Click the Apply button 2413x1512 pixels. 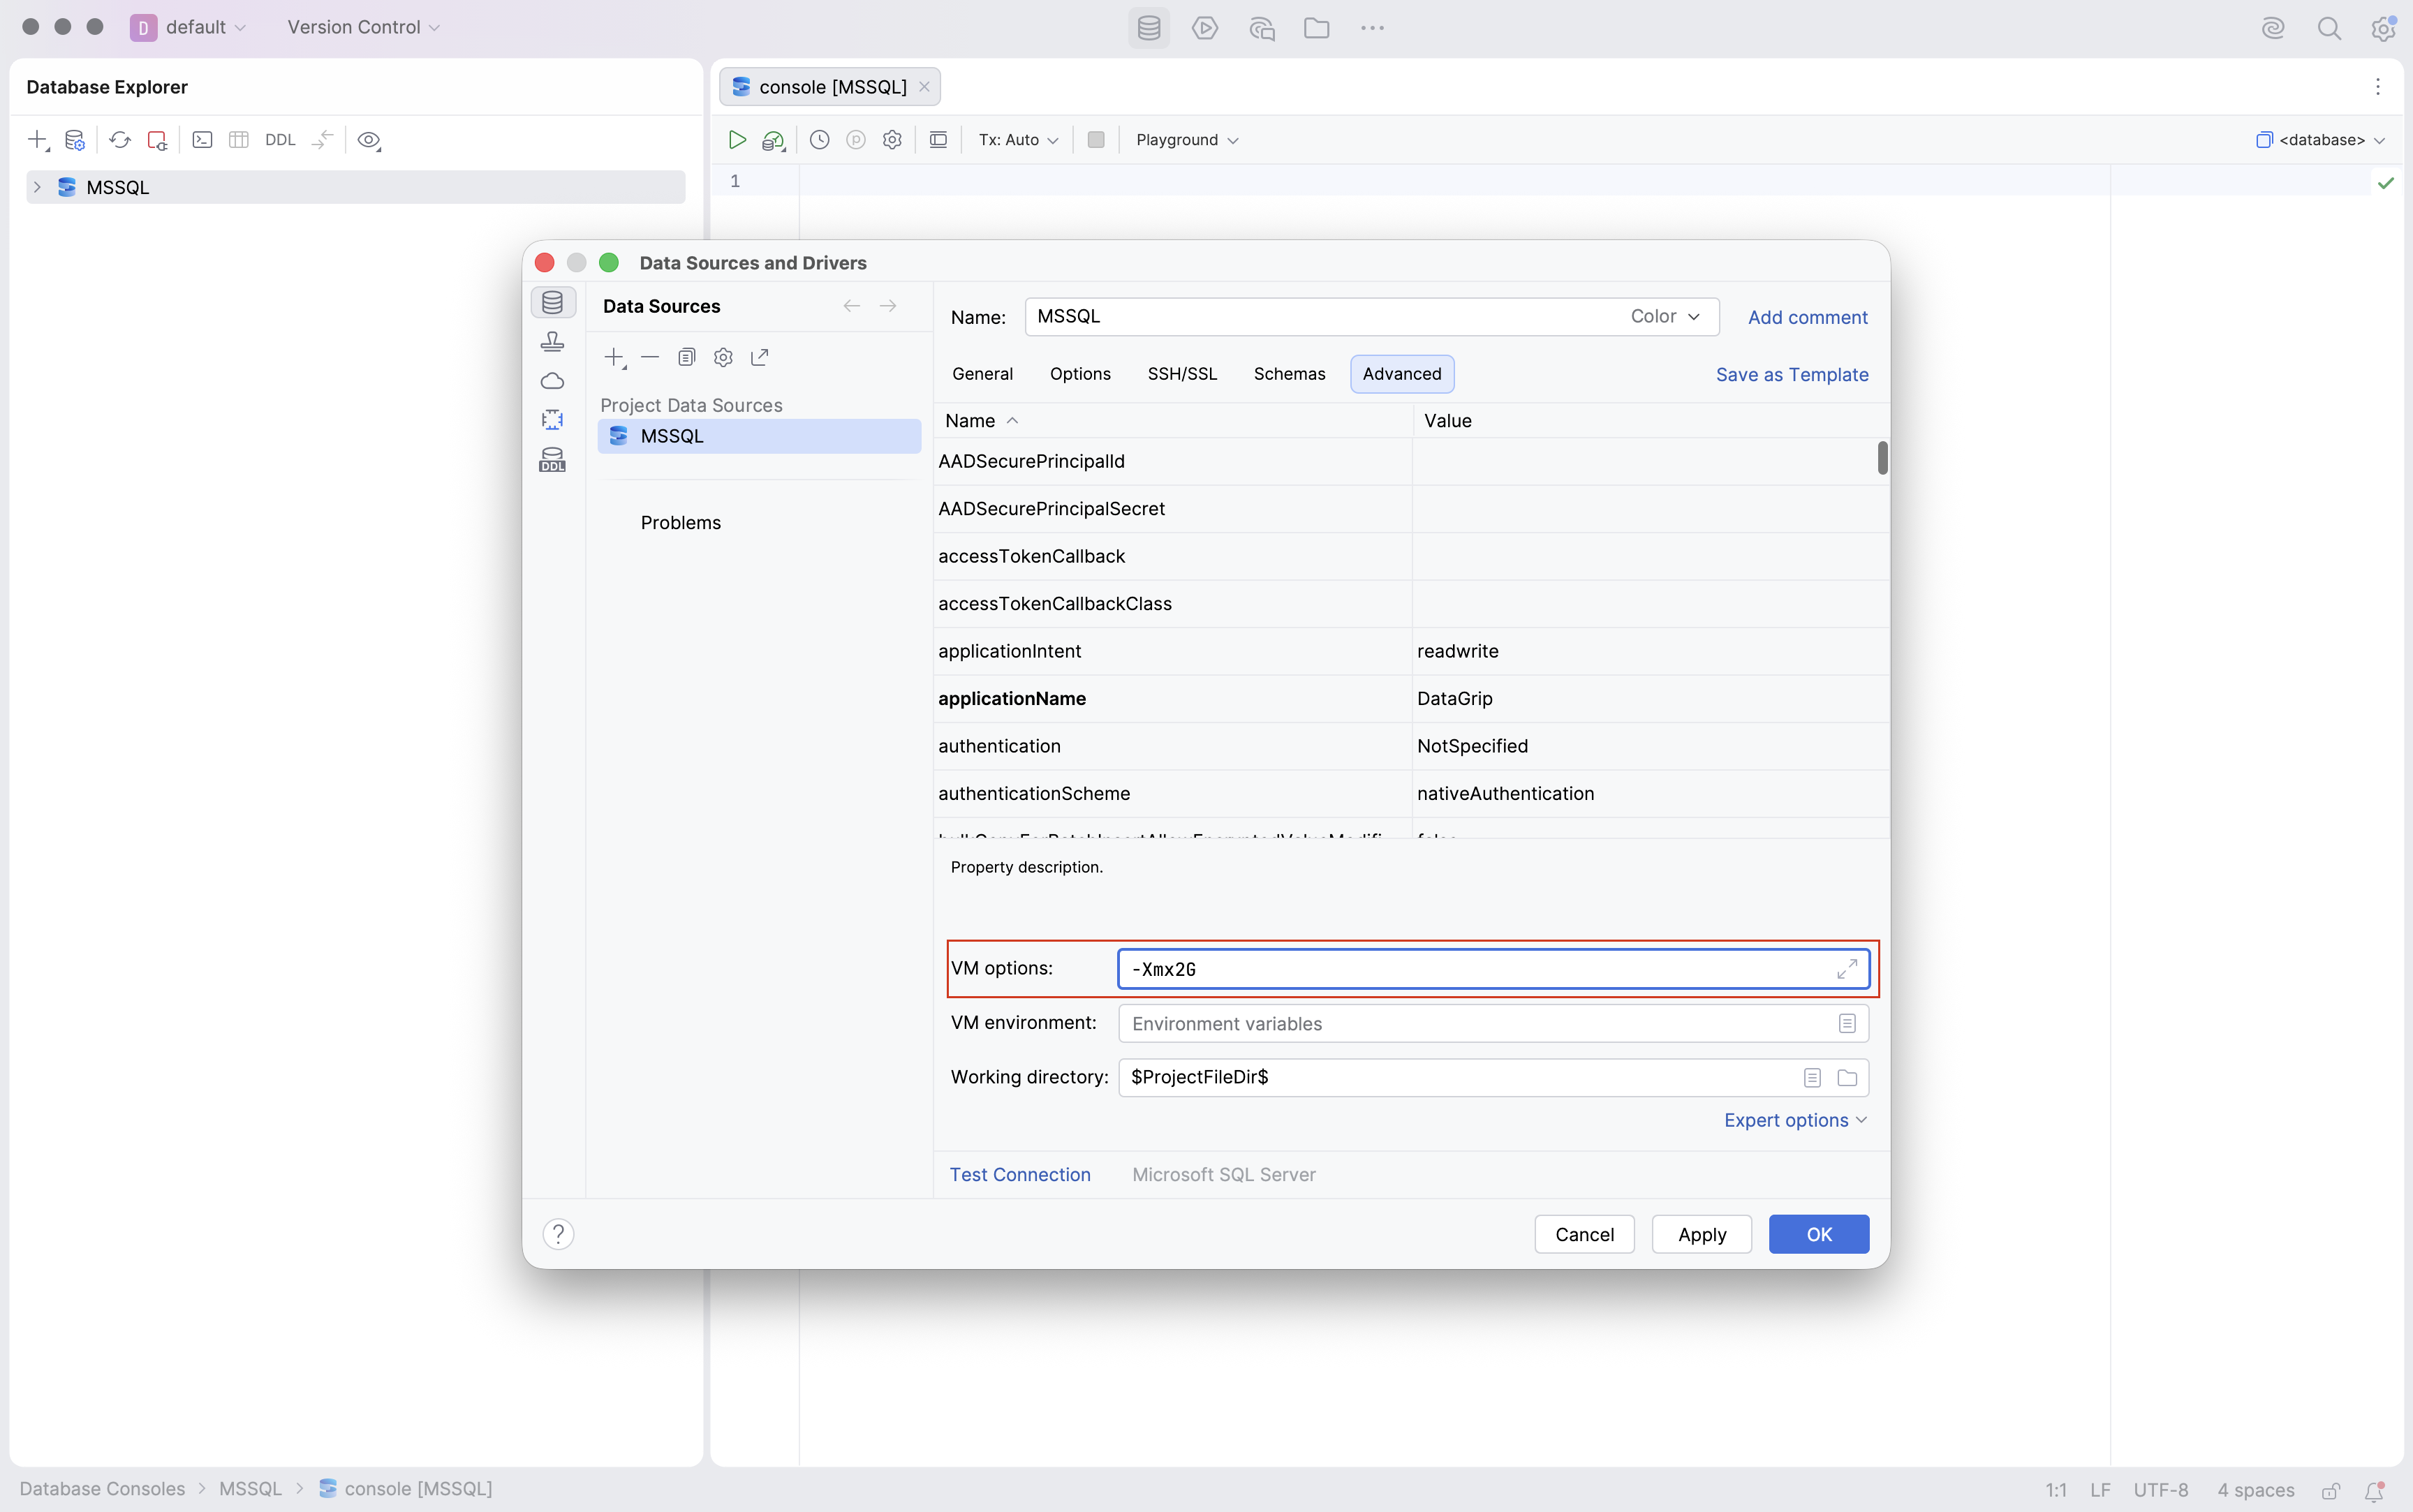click(1702, 1235)
